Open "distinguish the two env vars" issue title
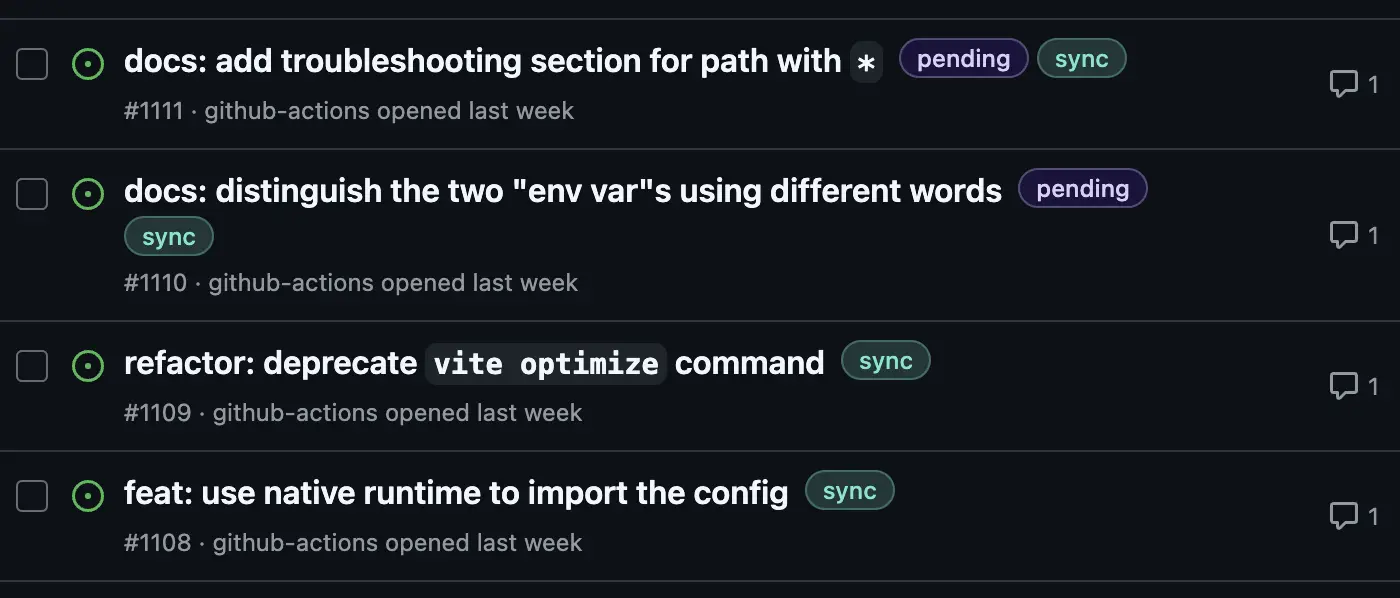 pyautogui.click(x=563, y=191)
